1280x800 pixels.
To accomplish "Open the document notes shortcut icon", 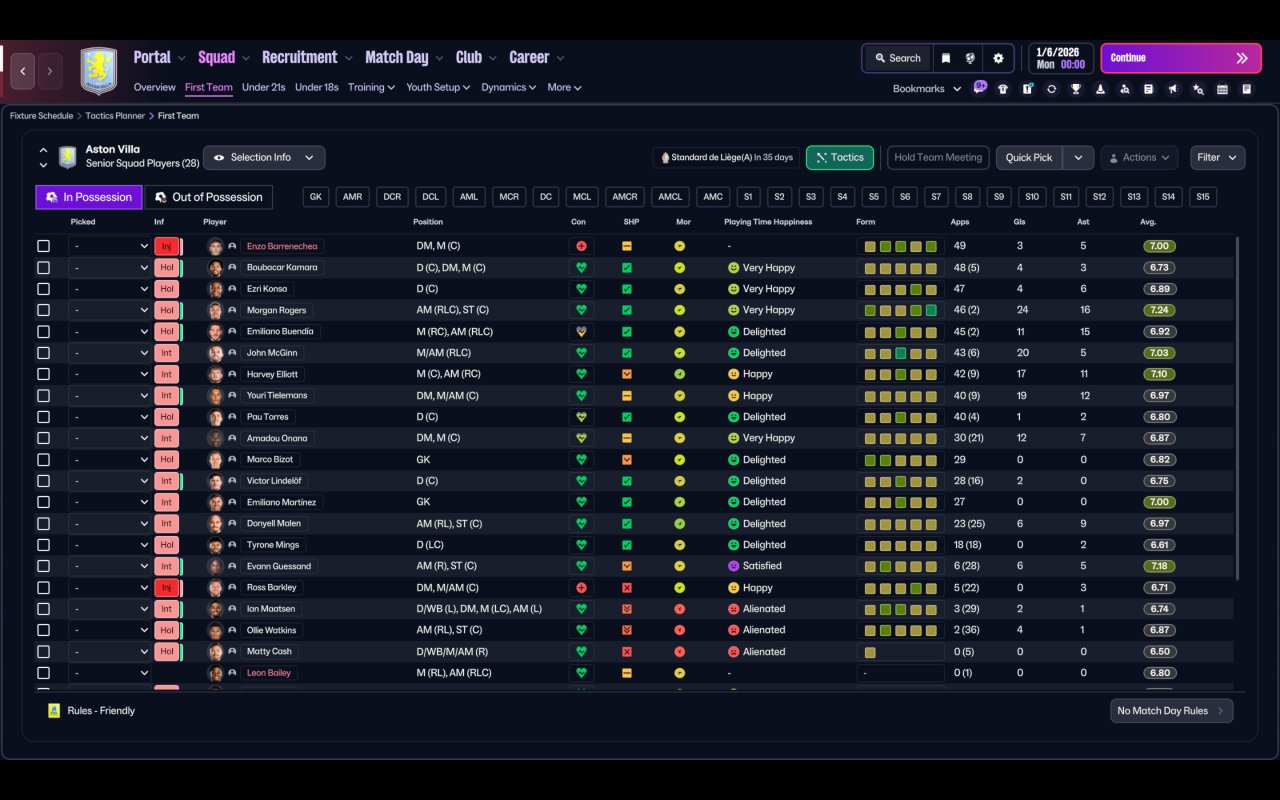I will click(1149, 89).
